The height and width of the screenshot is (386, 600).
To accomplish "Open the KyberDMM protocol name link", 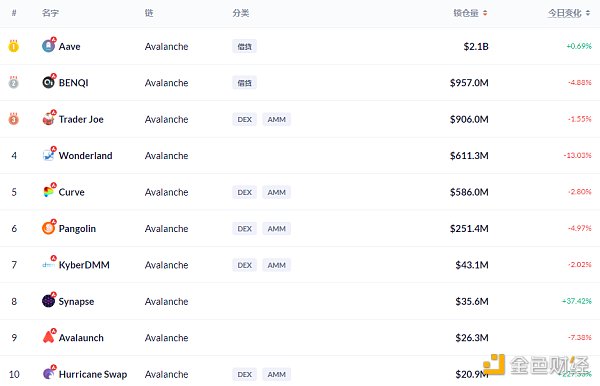I will click(84, 265).
